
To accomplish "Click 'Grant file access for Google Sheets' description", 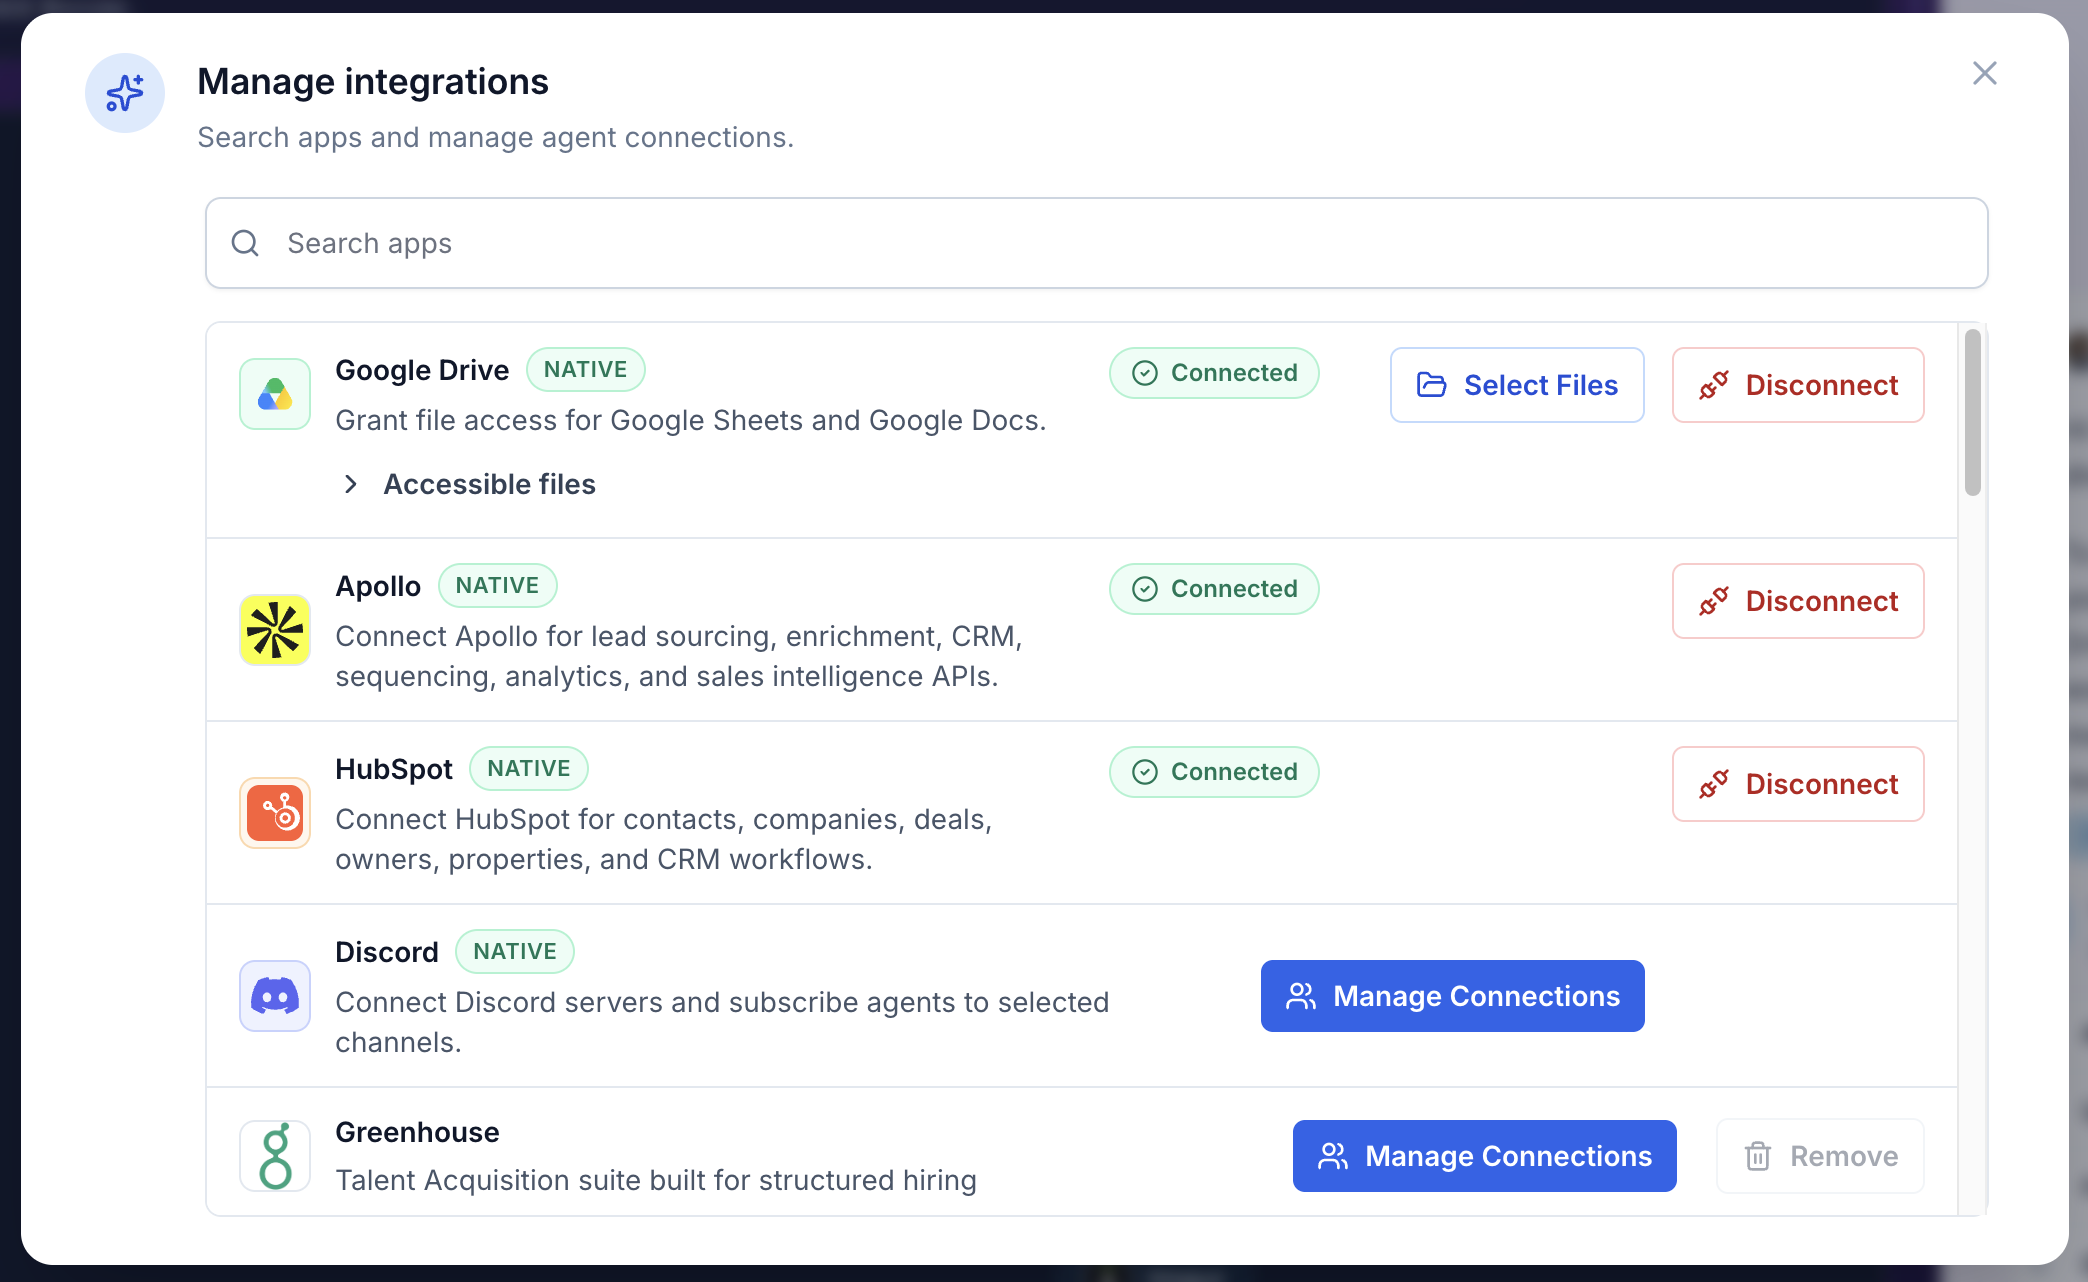I will coord(691,420).
